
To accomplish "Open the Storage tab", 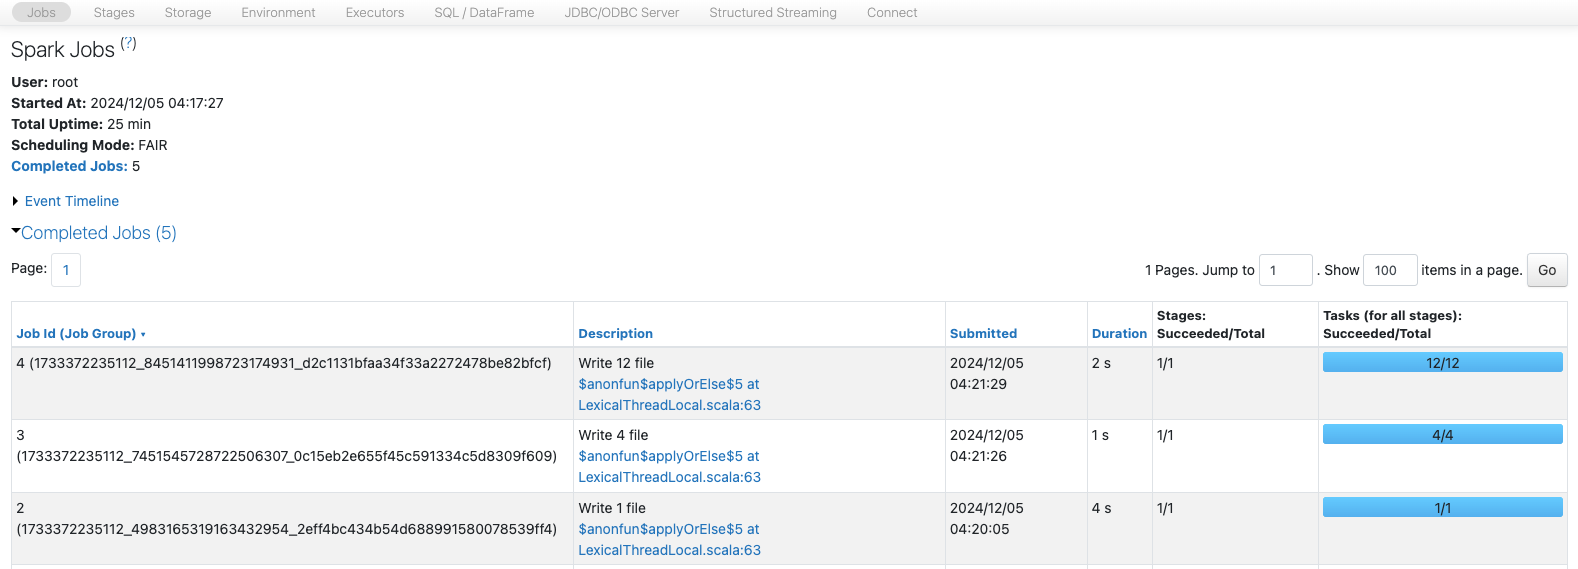I will (188, 12).
